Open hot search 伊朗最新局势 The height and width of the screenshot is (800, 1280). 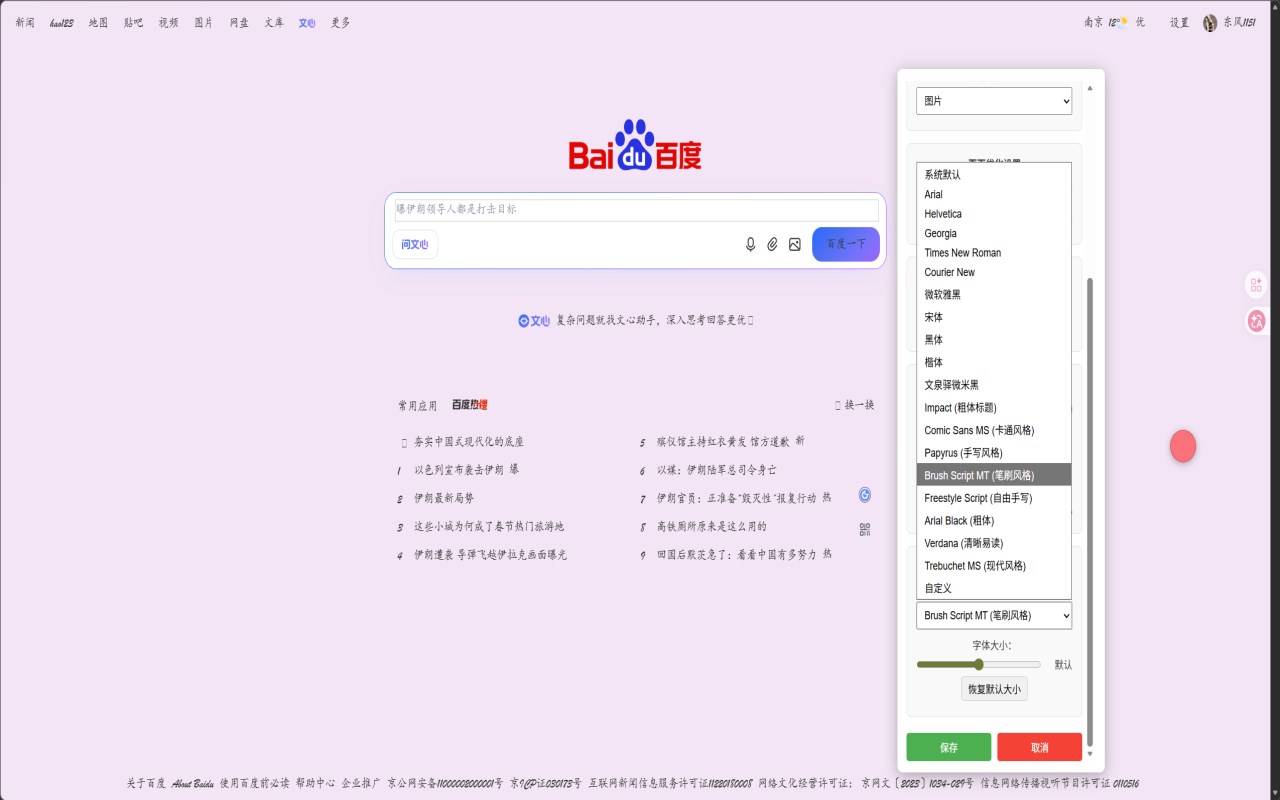tap(444, 498)
